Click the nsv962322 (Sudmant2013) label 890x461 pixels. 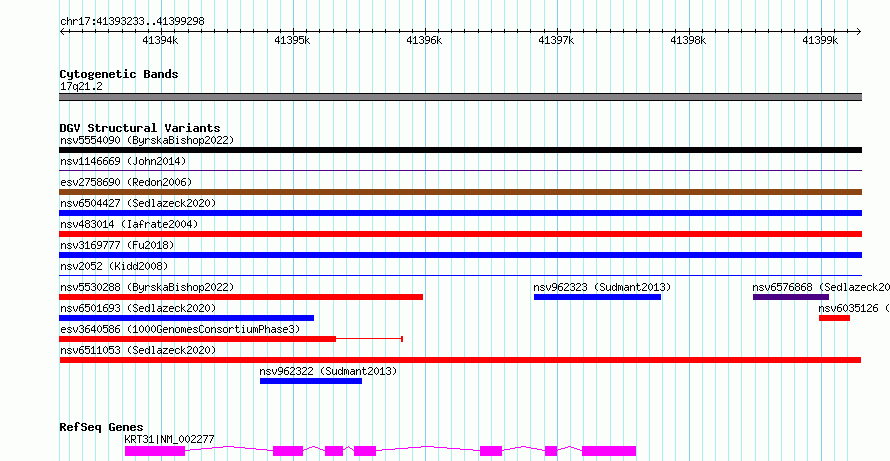[328, 371]
